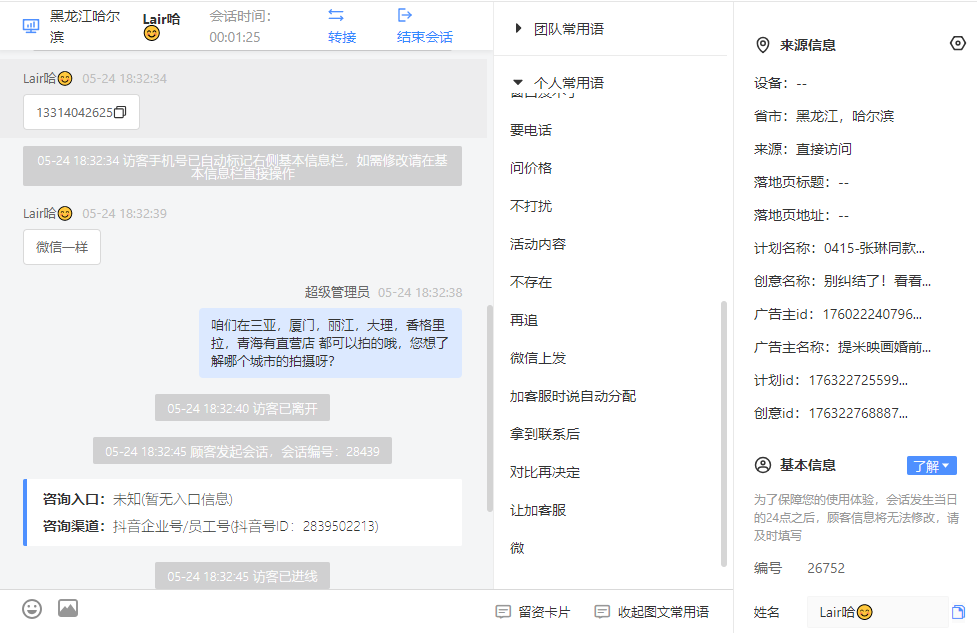
Task: Click the 访客已离开 system notice
Action: click(x=242, y=408)
